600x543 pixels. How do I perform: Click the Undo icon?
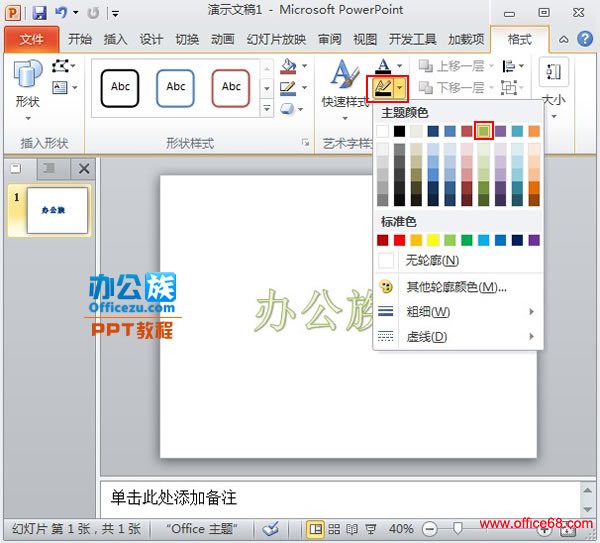coord(61,13)
